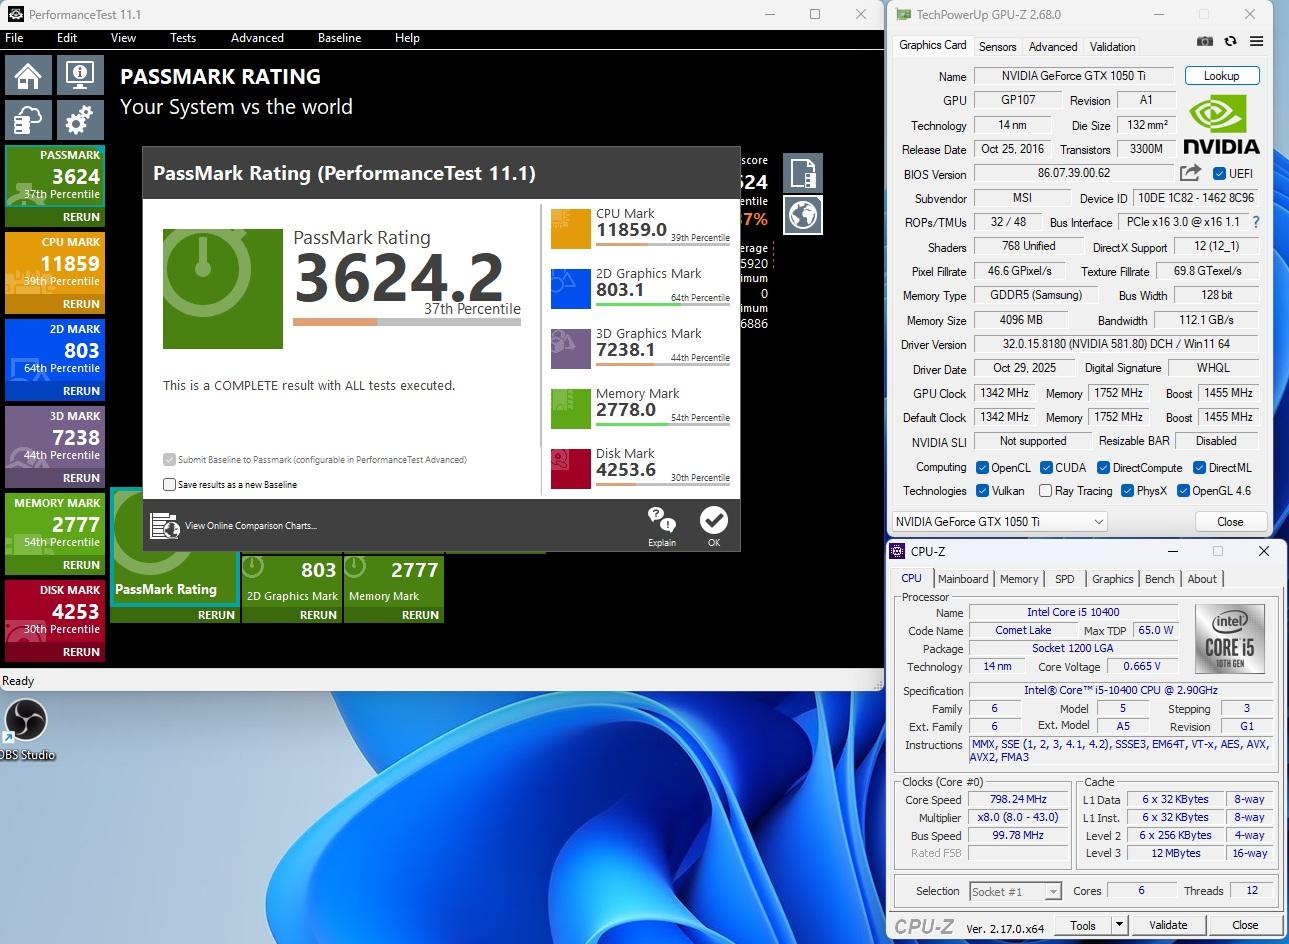This screenshot has width=1289, height=944.
Task: Click the Memory Mark green icon
Action: 570,408
